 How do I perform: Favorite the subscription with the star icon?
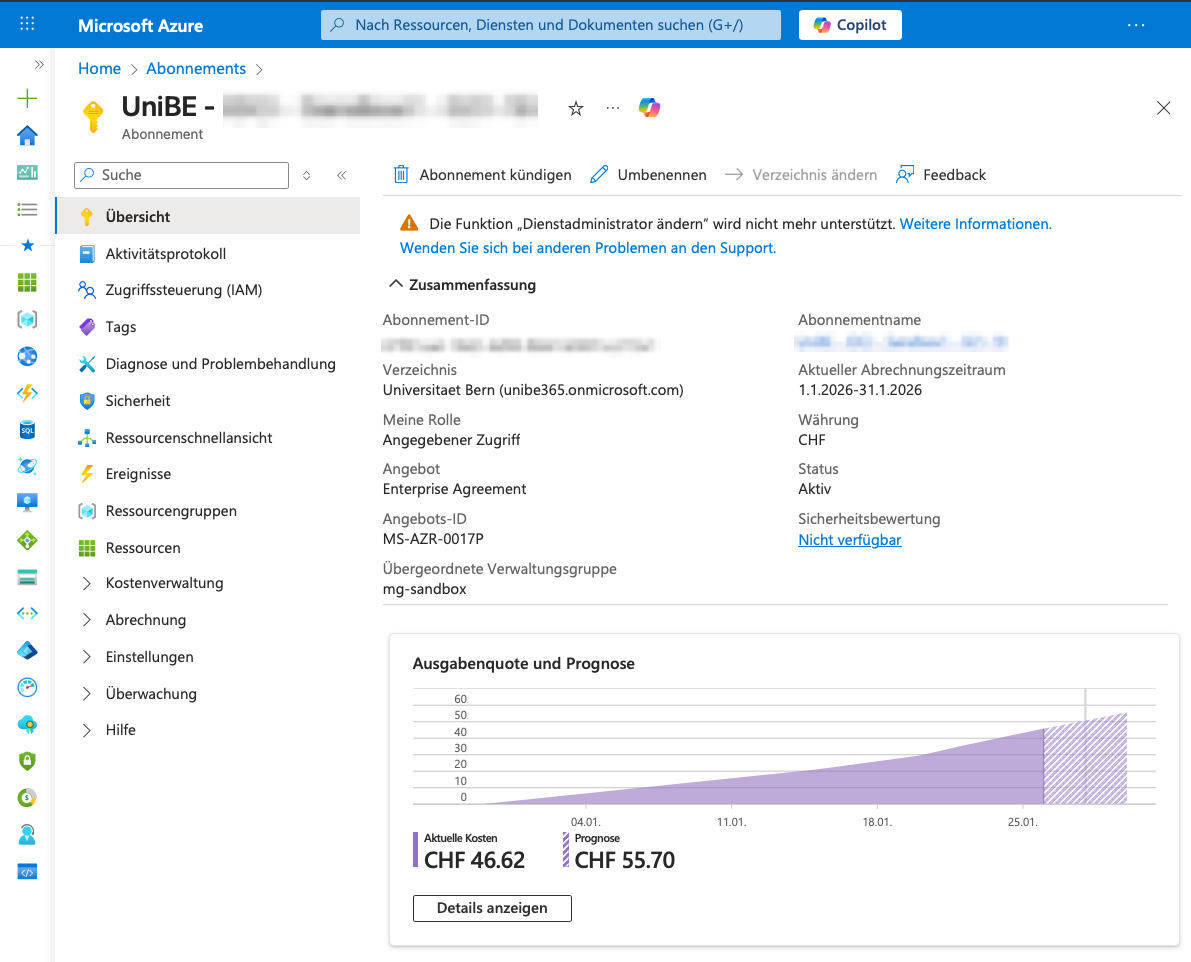tap(576, 108)
